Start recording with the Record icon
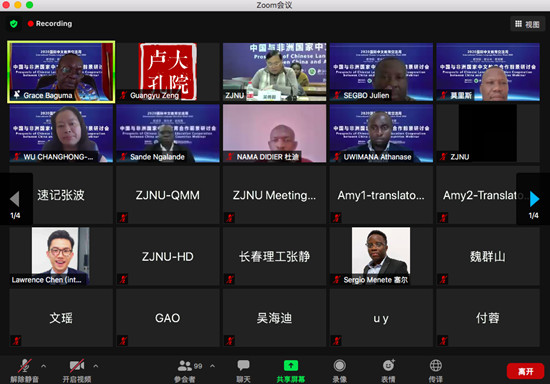The image size is (550, 384). pyautogui.click(x=339, y=366)
